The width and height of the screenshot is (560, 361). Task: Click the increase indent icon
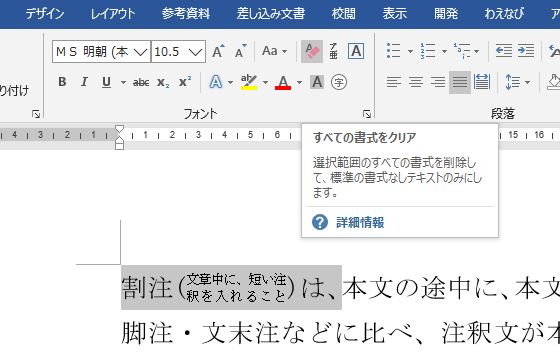click(526, 51)
